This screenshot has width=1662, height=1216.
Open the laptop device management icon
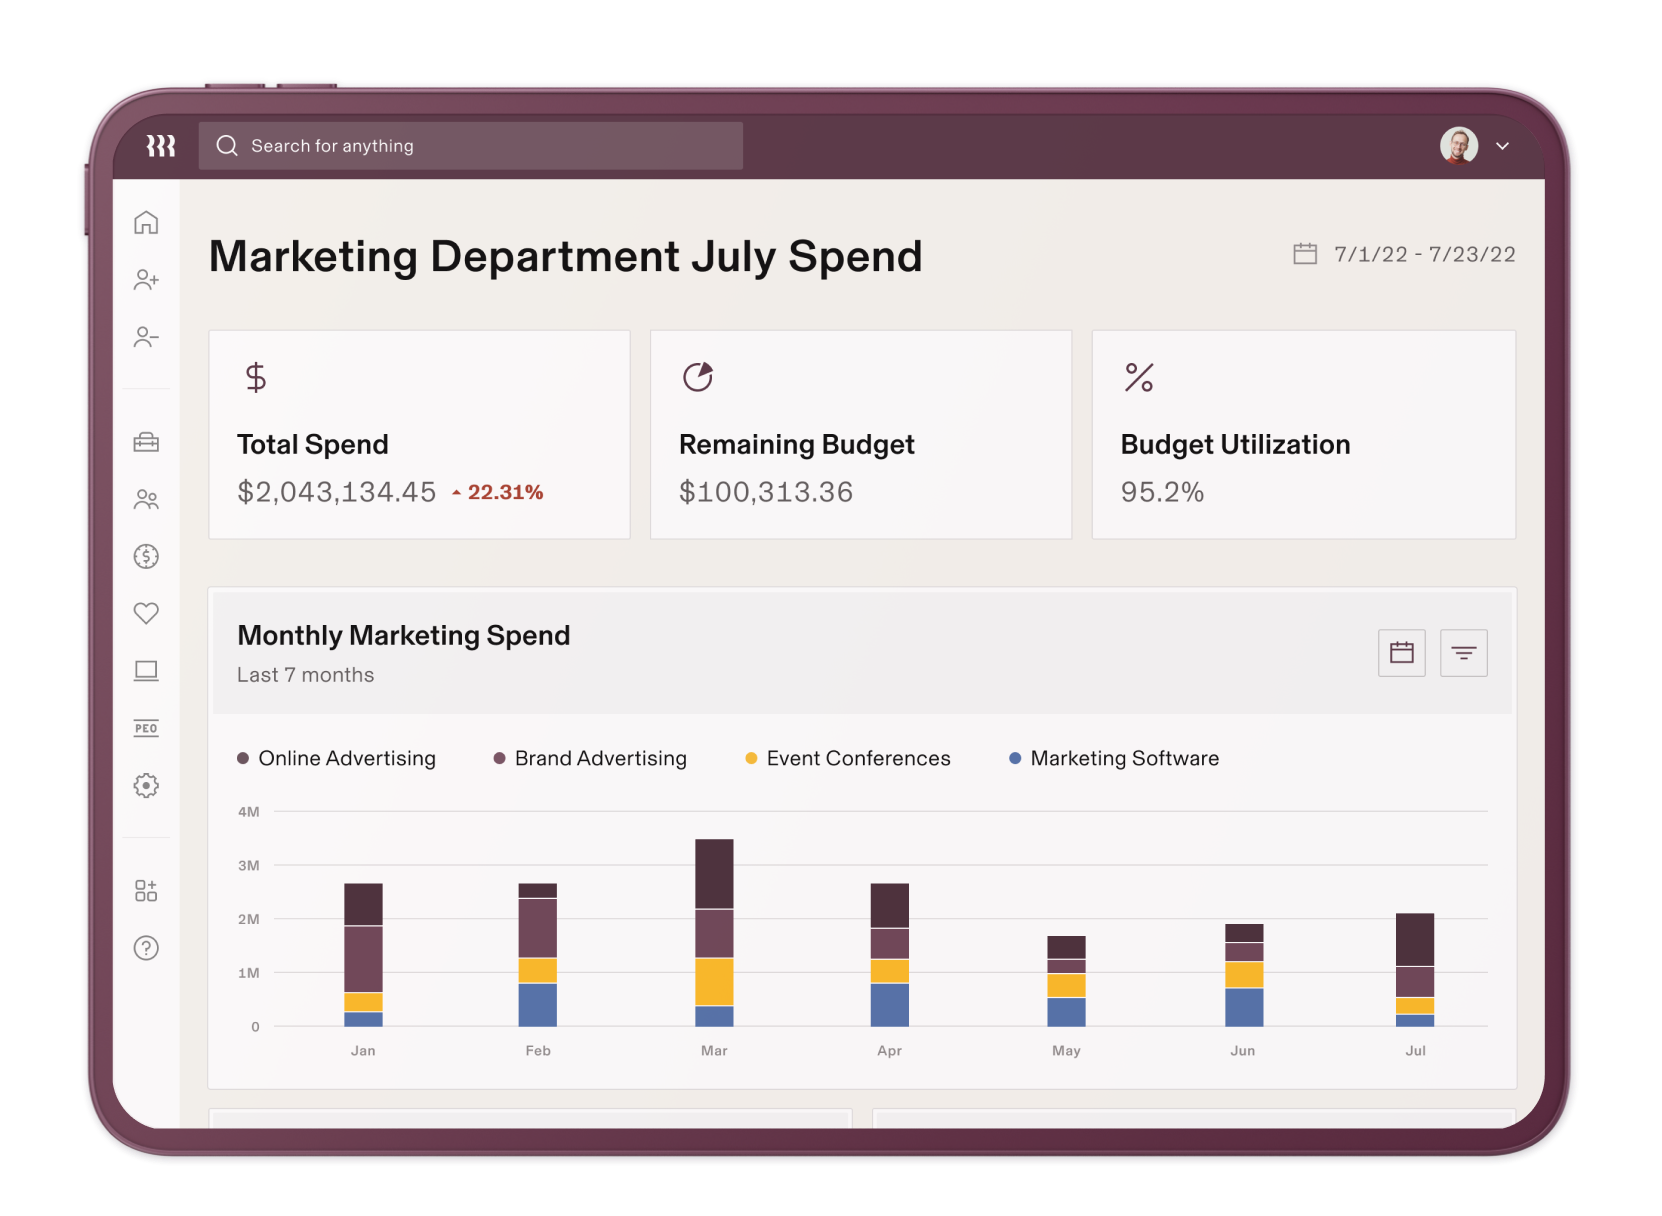point(146,671)
